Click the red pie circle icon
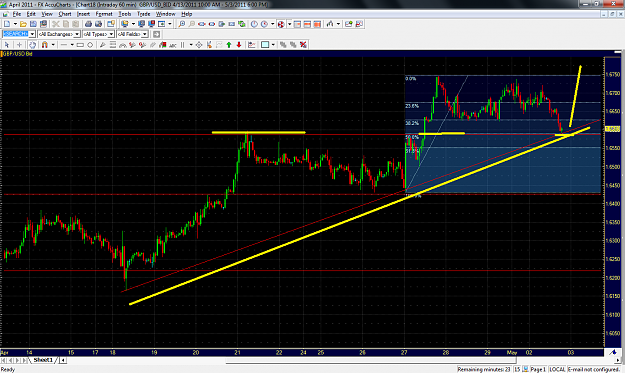The image size is (625, 373). 281,24
